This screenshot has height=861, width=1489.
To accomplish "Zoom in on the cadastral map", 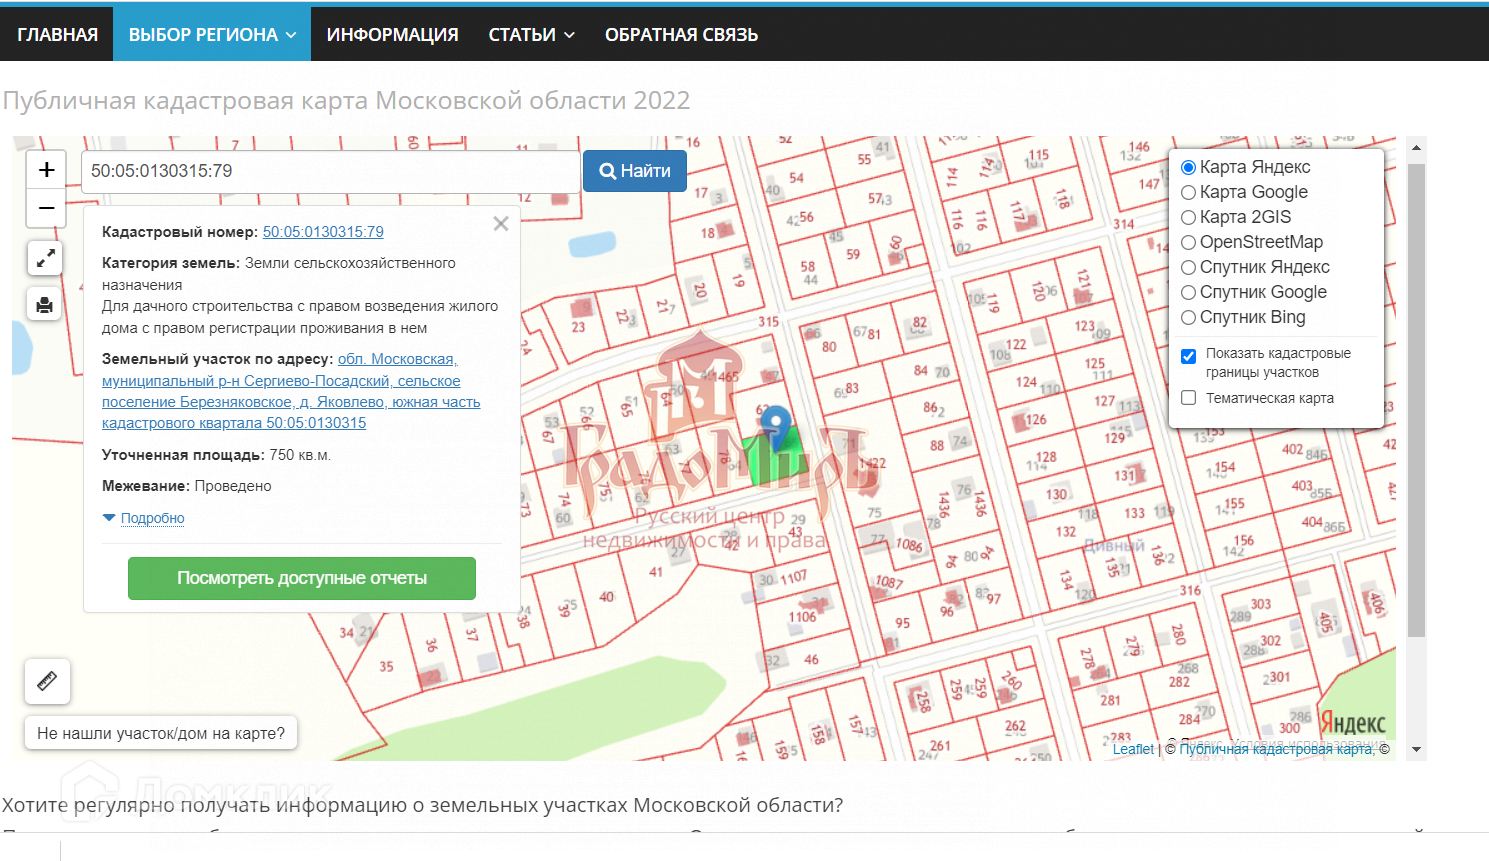I will point(46,170).
